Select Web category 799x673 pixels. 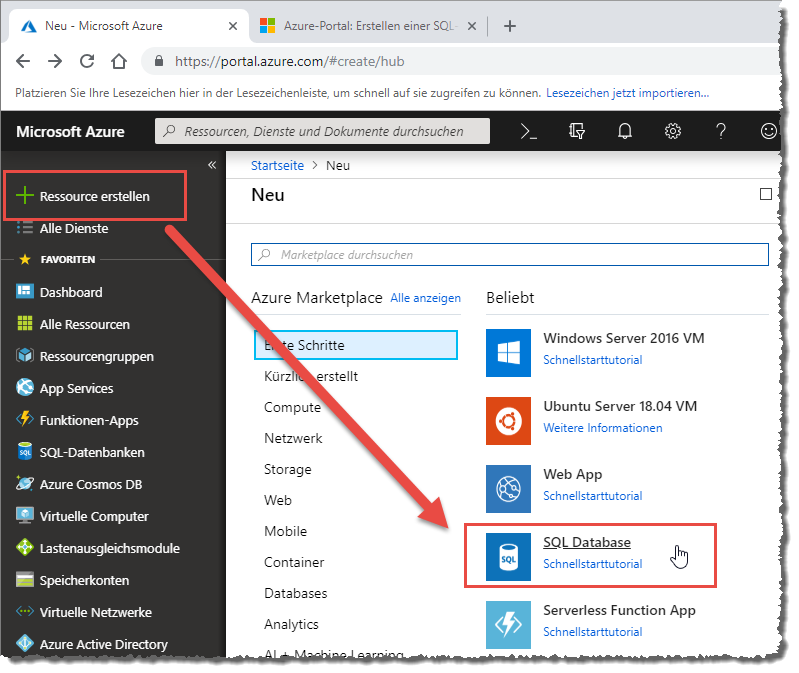[x=278, y=500]
